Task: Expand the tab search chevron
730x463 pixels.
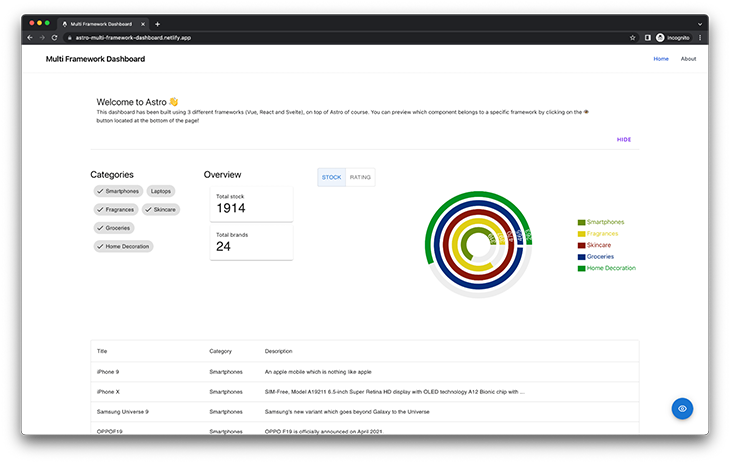Action: pyautogui.click(x=700, y=23)
